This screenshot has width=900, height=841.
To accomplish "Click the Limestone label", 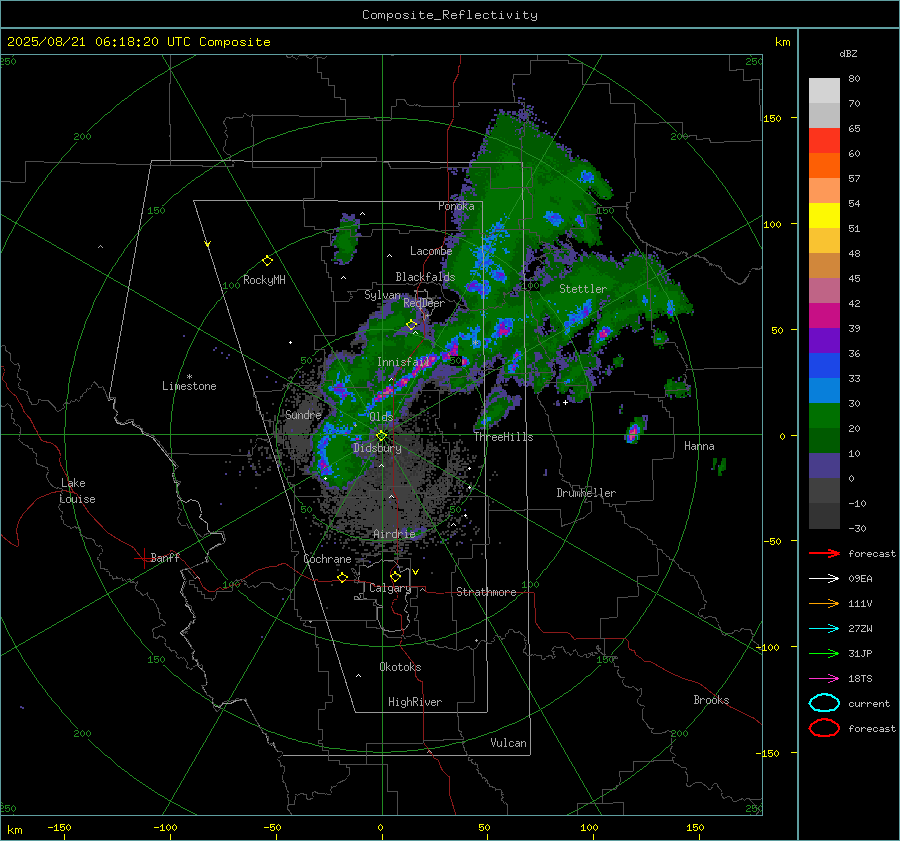I will point(189,386).
